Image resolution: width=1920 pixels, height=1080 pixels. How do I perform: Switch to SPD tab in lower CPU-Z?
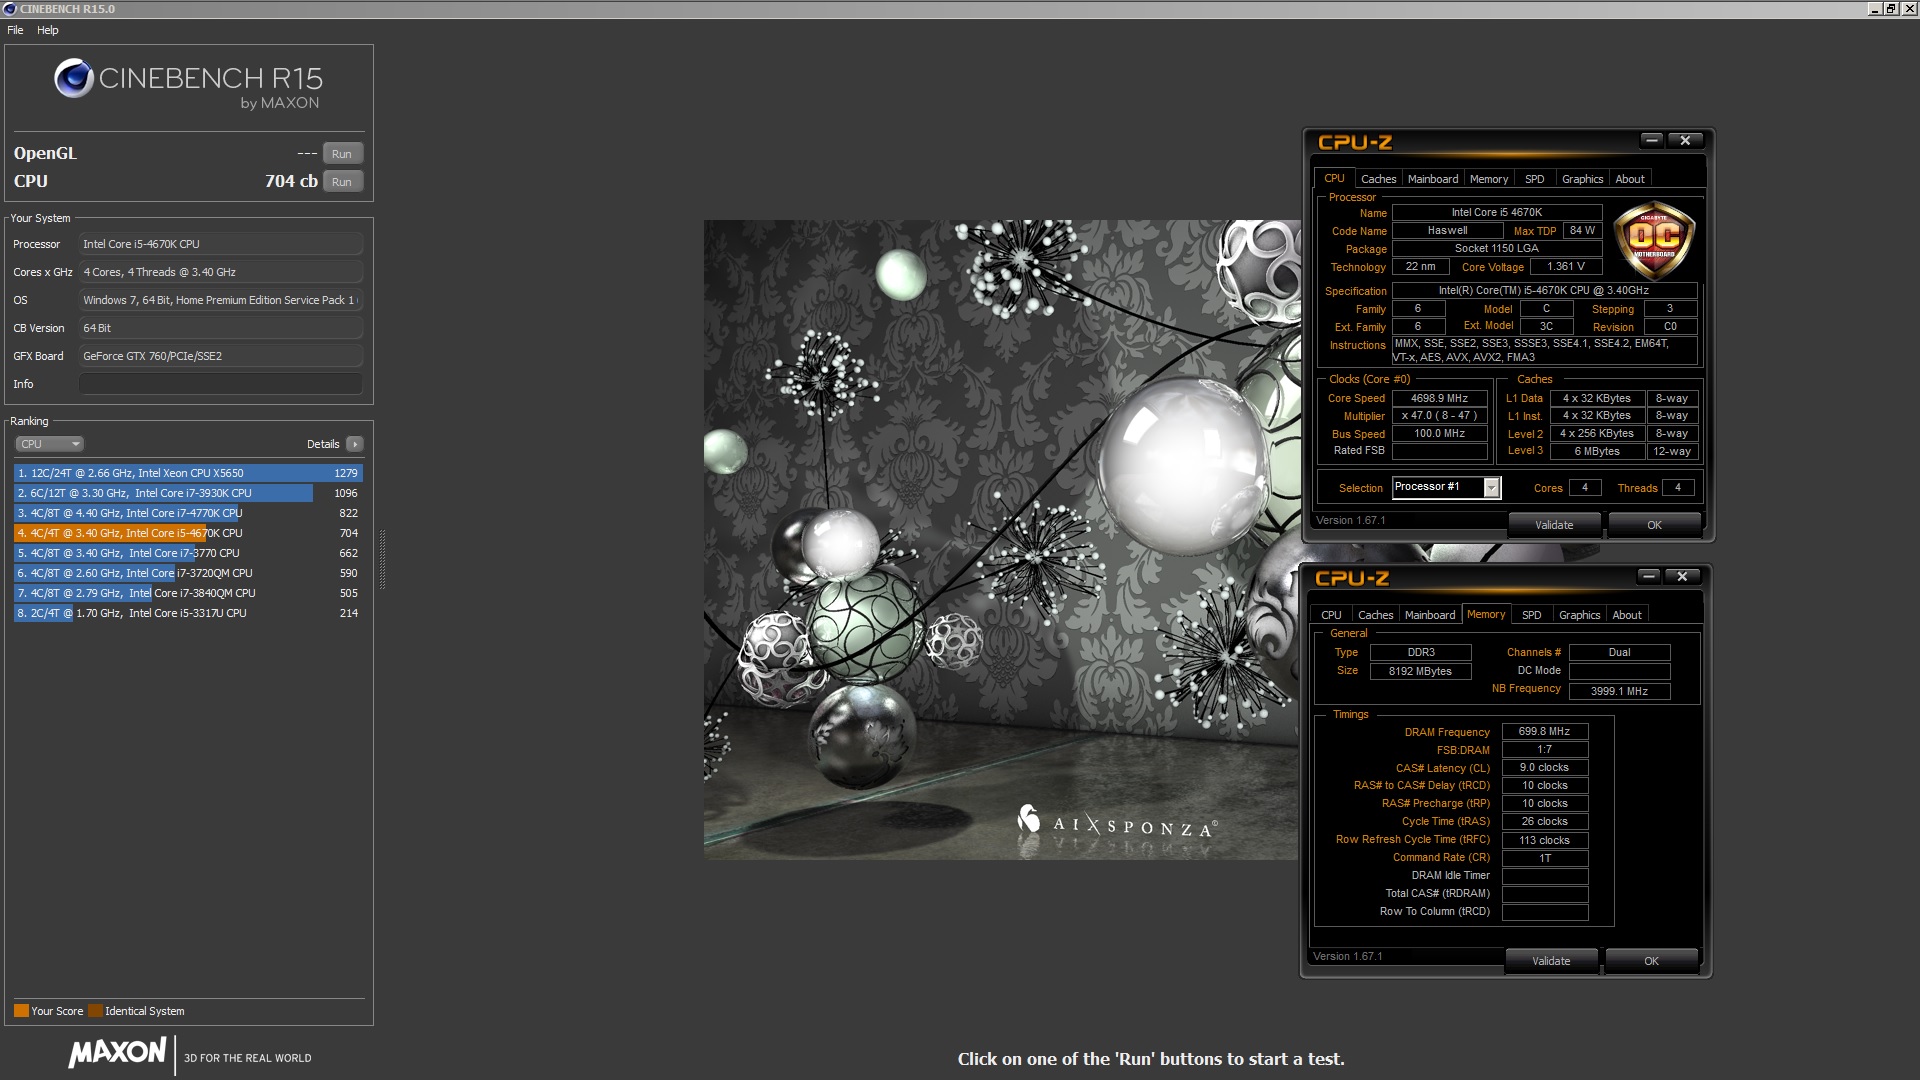point(1532,615)
